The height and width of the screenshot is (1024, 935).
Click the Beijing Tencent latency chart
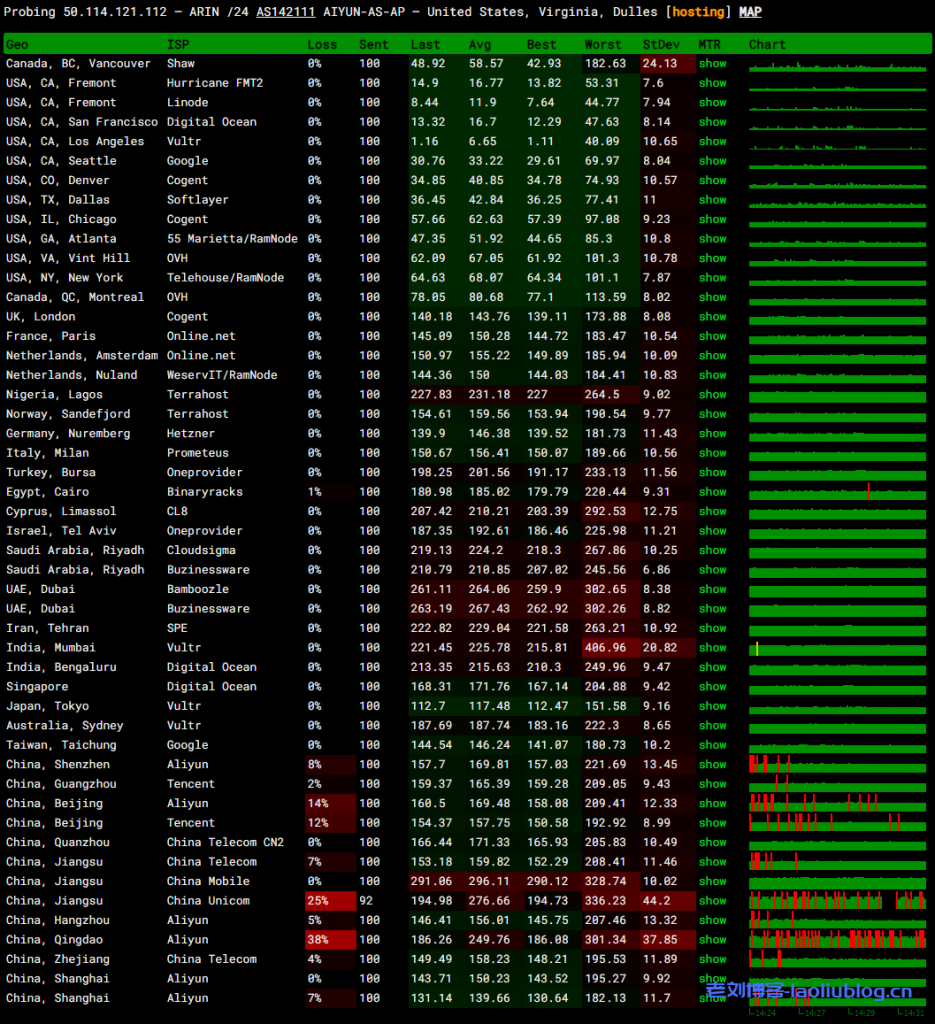(x=838, y=823)
